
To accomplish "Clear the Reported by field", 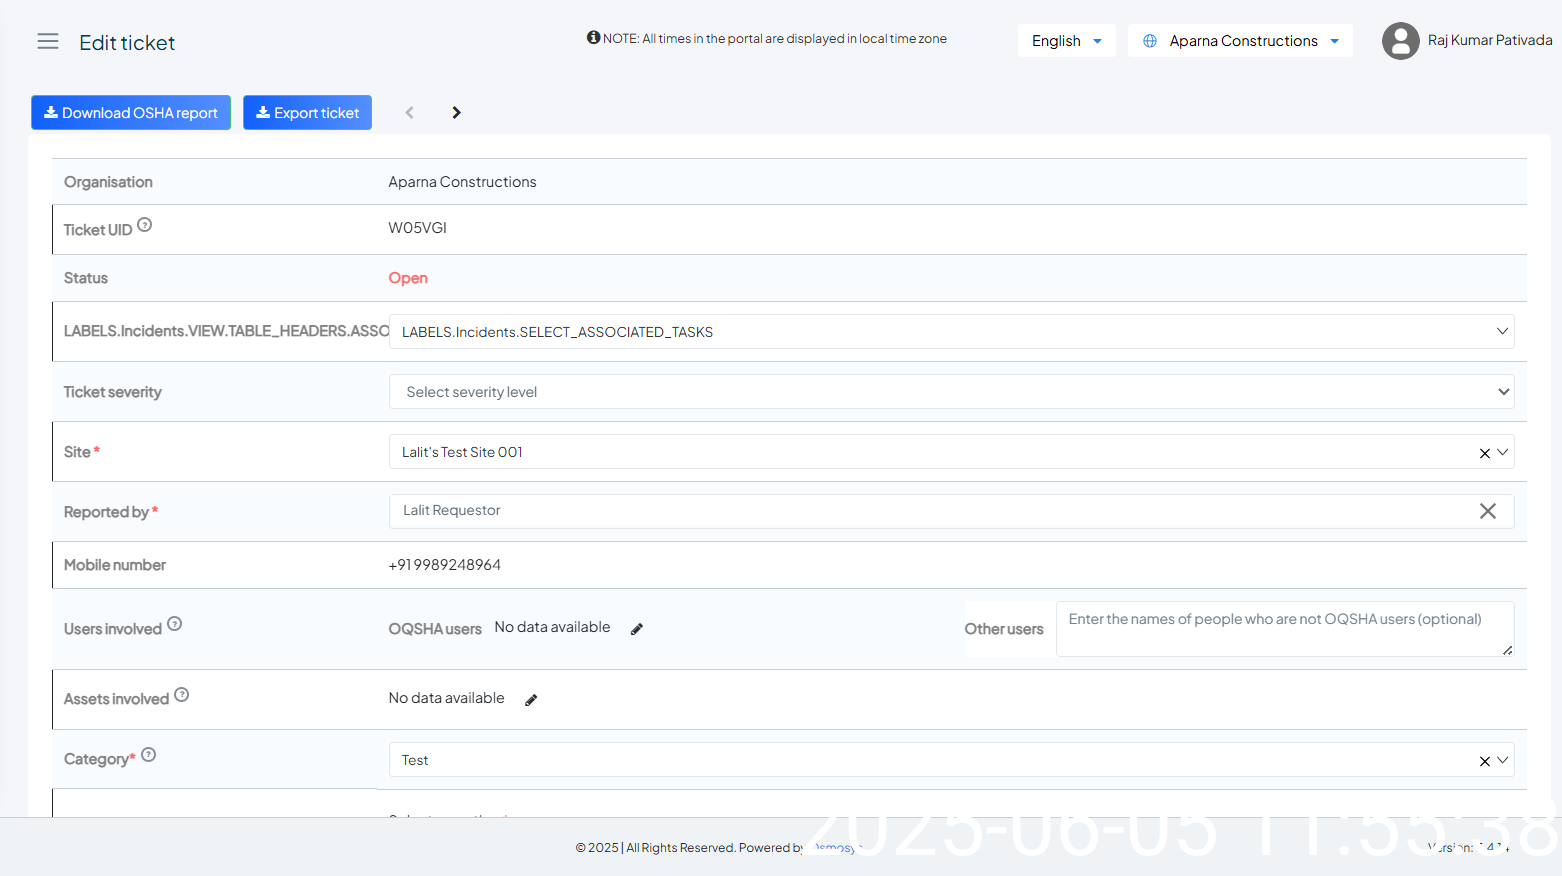I will (1487, 511).
